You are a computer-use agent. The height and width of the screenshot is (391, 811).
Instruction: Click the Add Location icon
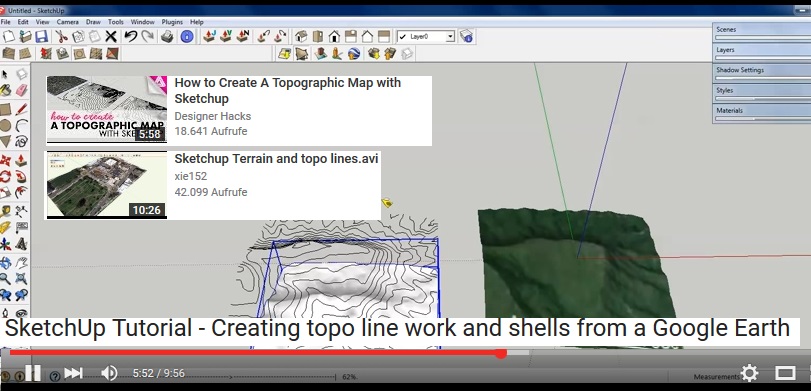click(284, 53)
